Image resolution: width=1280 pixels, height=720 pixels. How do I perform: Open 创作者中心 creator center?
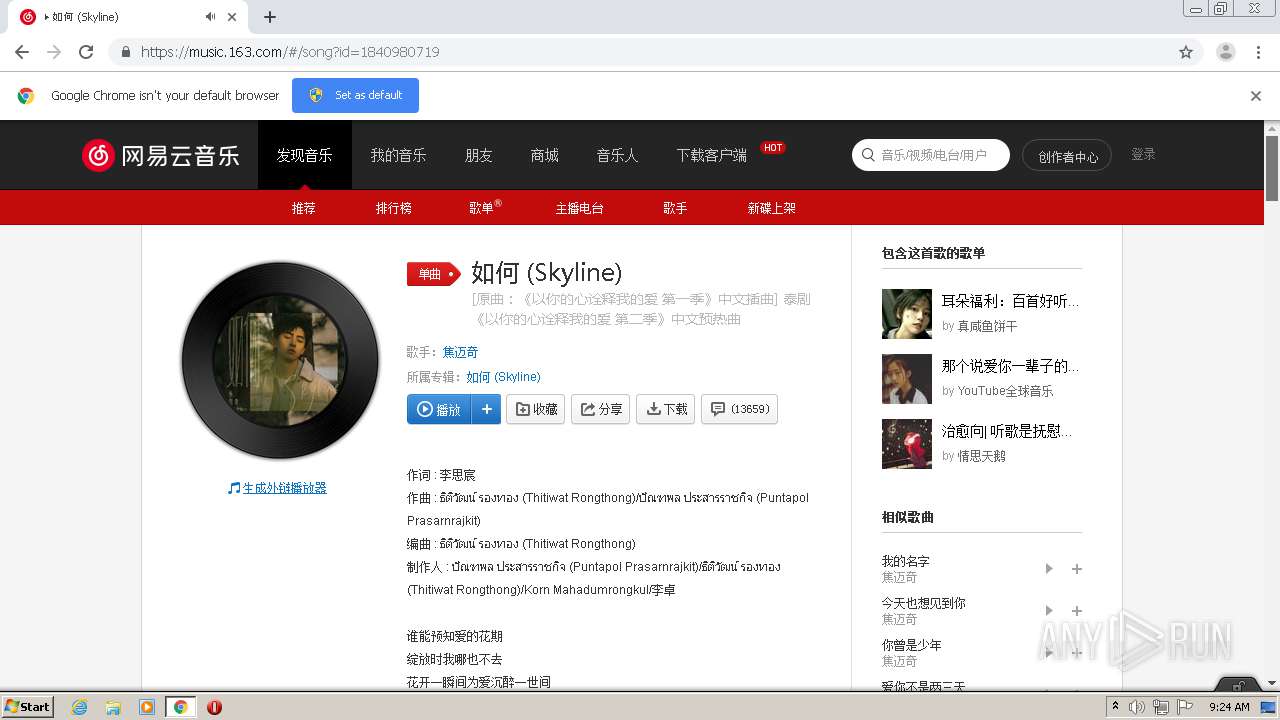tap(1067, 155)
